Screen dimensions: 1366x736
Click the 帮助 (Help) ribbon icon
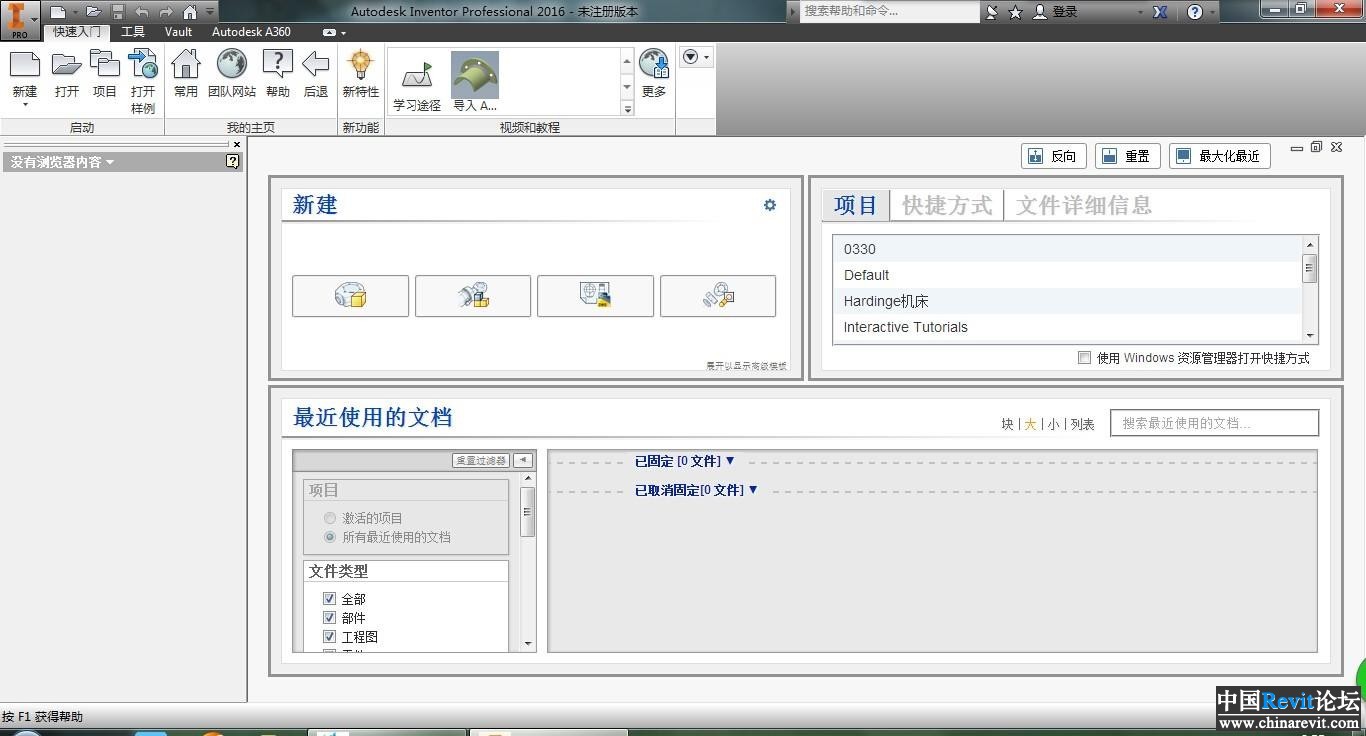pyautogui.click(x=277, y=65)
